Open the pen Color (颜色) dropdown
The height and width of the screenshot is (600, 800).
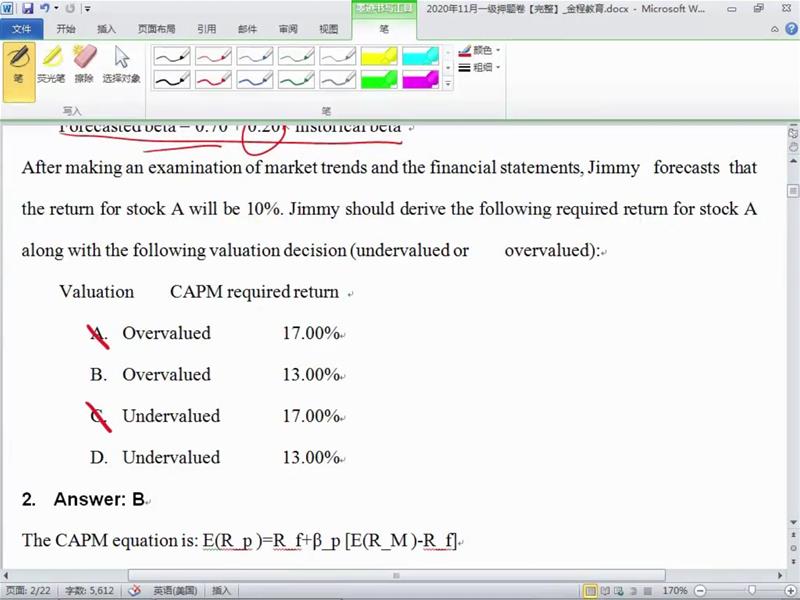point(481,50)
